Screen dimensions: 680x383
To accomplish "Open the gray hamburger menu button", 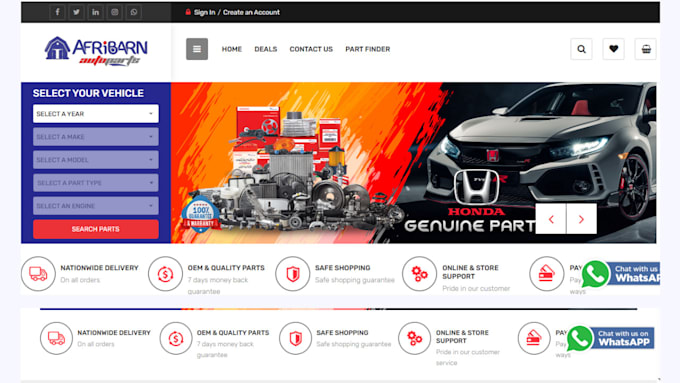I will pyautogui.click(x=197, y=49).
